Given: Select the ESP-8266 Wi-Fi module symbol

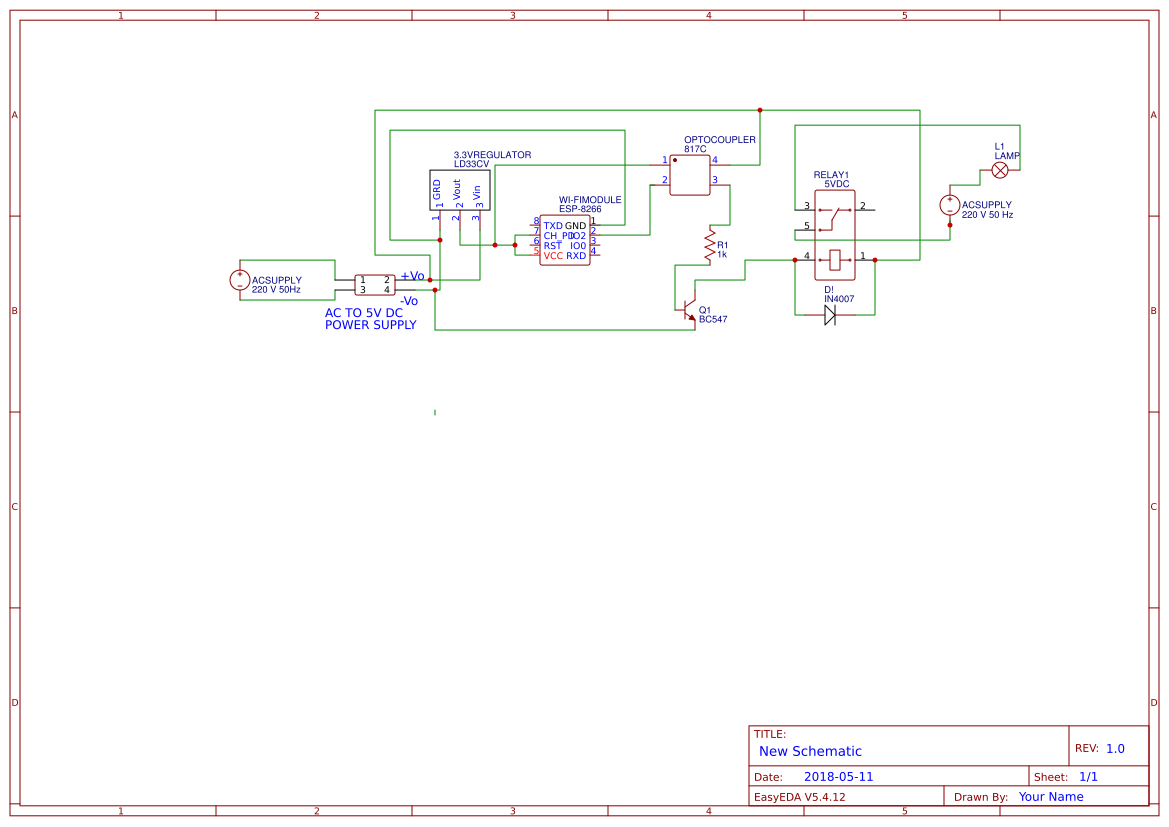Looking at the screenshot, I should point(566,240).
